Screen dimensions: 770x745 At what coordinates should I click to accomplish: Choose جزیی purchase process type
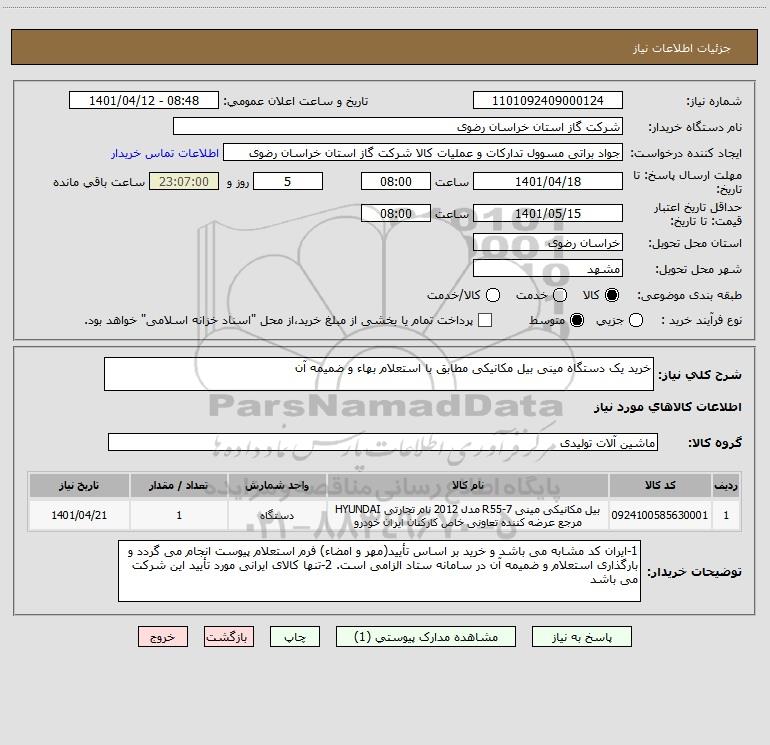(635, 321)
